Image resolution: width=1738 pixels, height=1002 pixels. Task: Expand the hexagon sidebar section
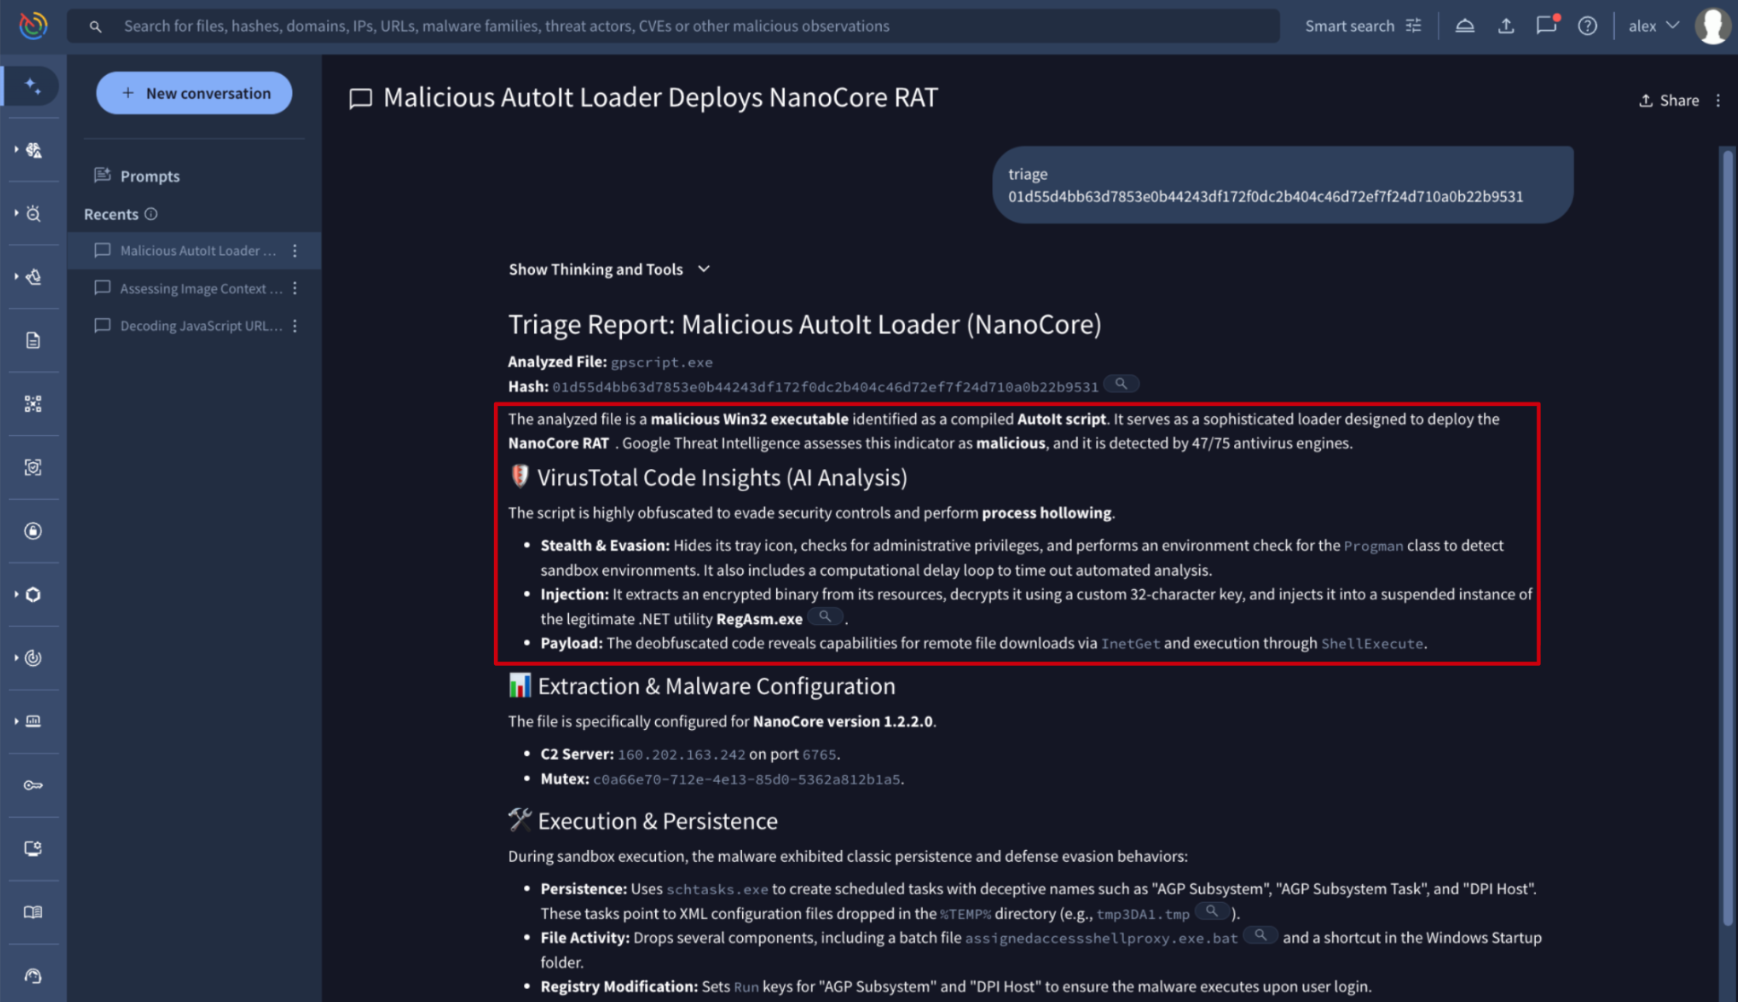tap(16, 594)
